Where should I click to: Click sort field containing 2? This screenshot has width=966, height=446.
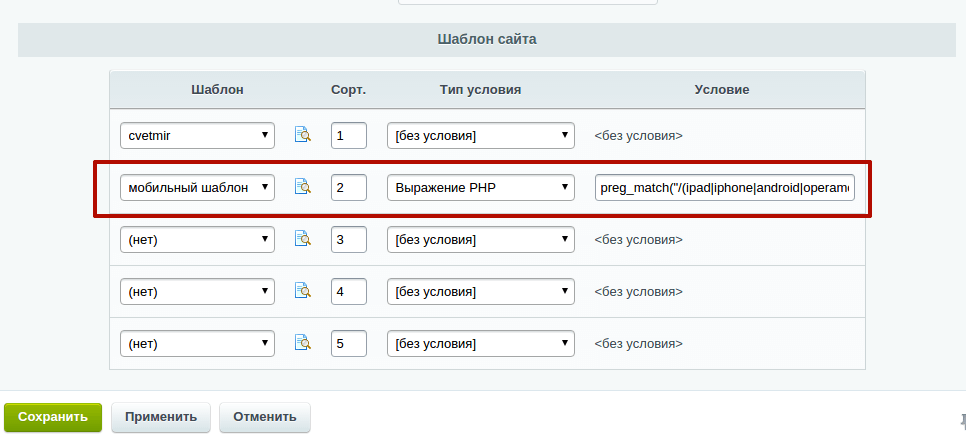[x=348, y=187]
